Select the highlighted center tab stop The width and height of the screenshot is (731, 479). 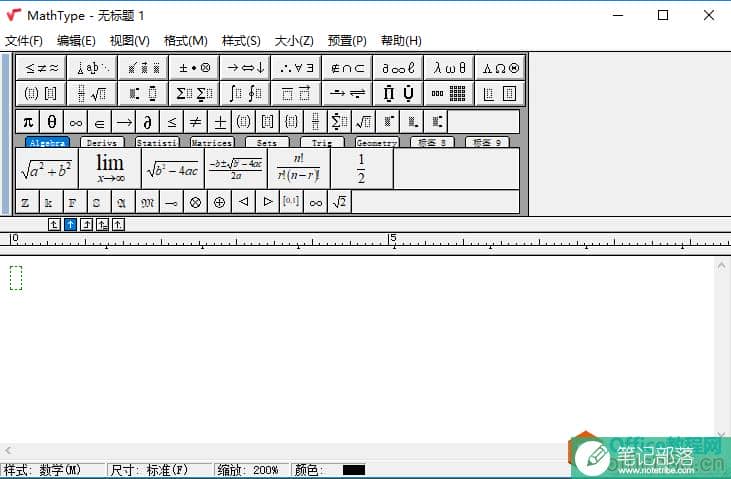[x=70, y=225]
